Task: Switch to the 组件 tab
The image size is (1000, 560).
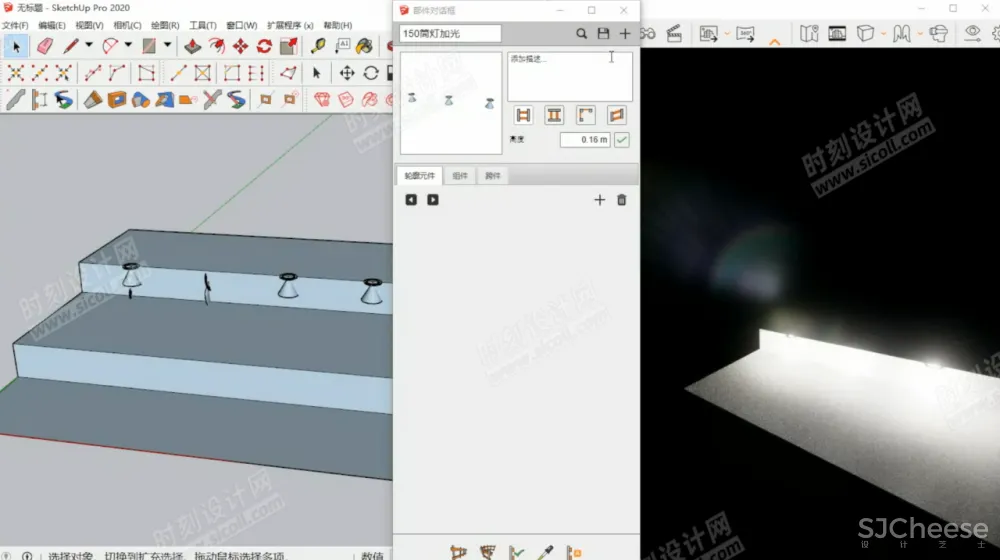Action: point(459,176)
